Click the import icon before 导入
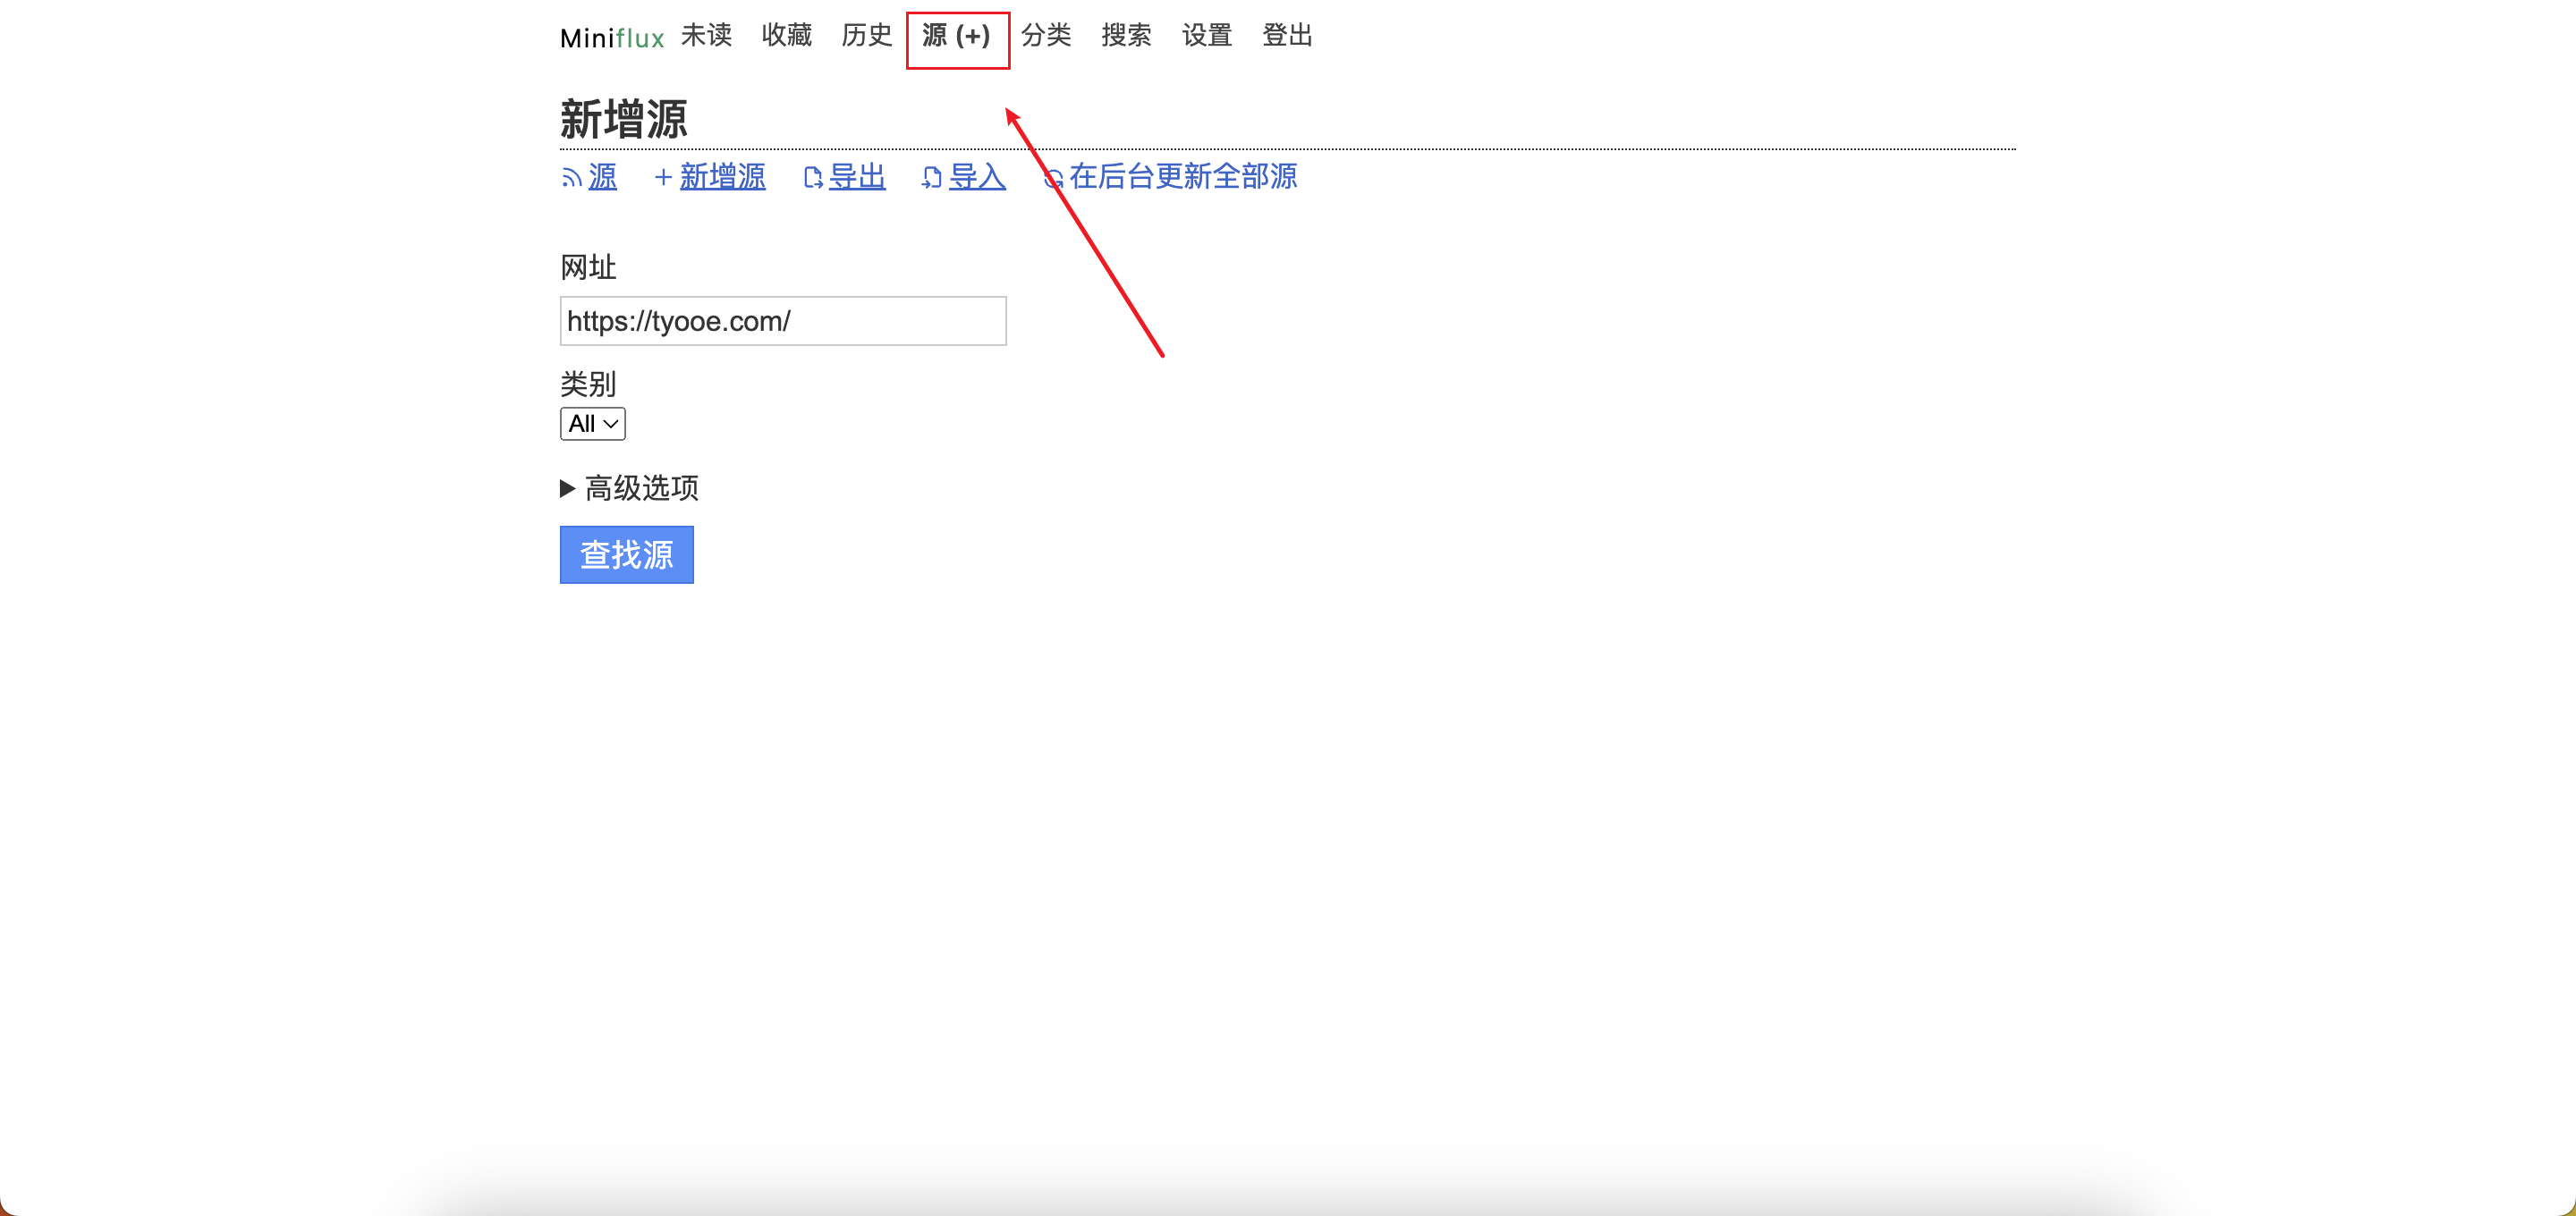This screenshot has width=2576, height=1216. tap(931, 177)
